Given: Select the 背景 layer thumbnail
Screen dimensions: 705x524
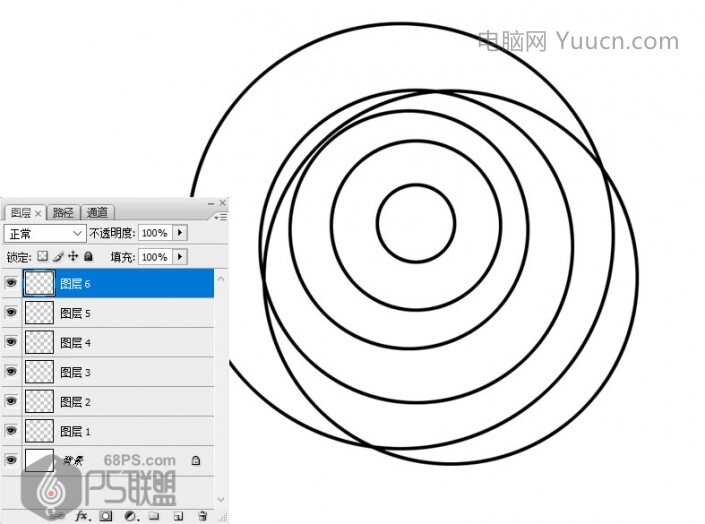Looking at the screenshot, I should coord(40,460).
